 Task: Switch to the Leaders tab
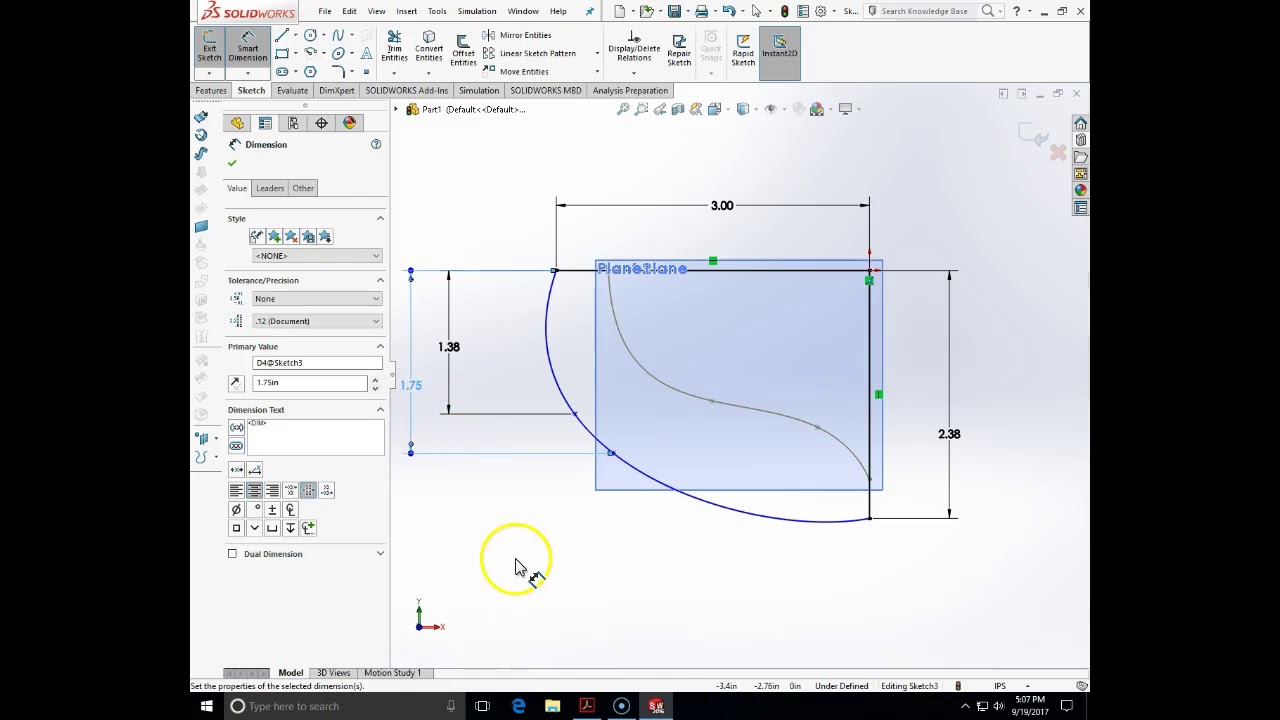click(269, 188)
